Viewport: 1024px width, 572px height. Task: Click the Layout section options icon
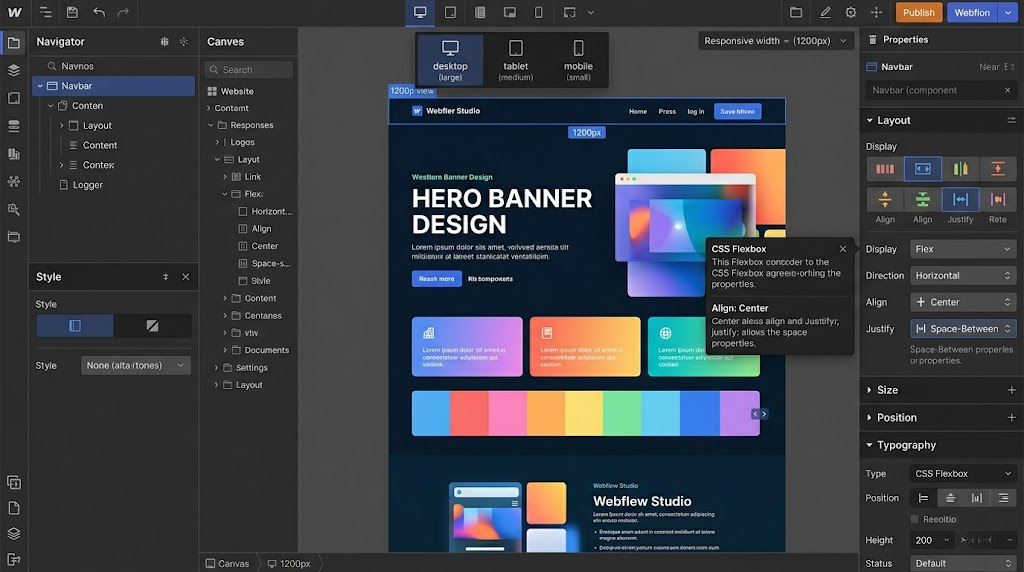click(x=1011, y=120)
